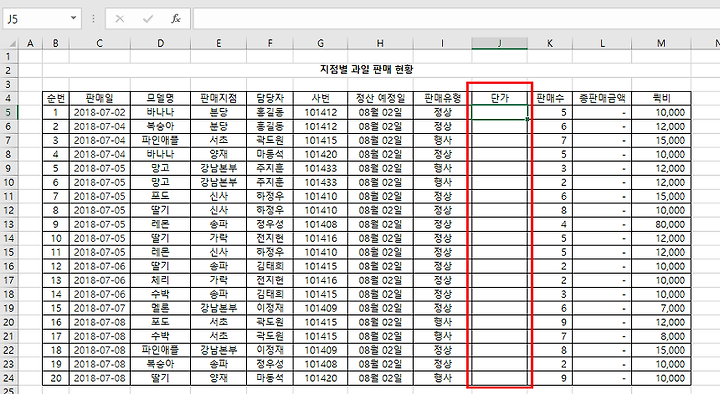Select column L header
Screen dimensions: 720x394
pyautogui.click(x=602, y=43)
